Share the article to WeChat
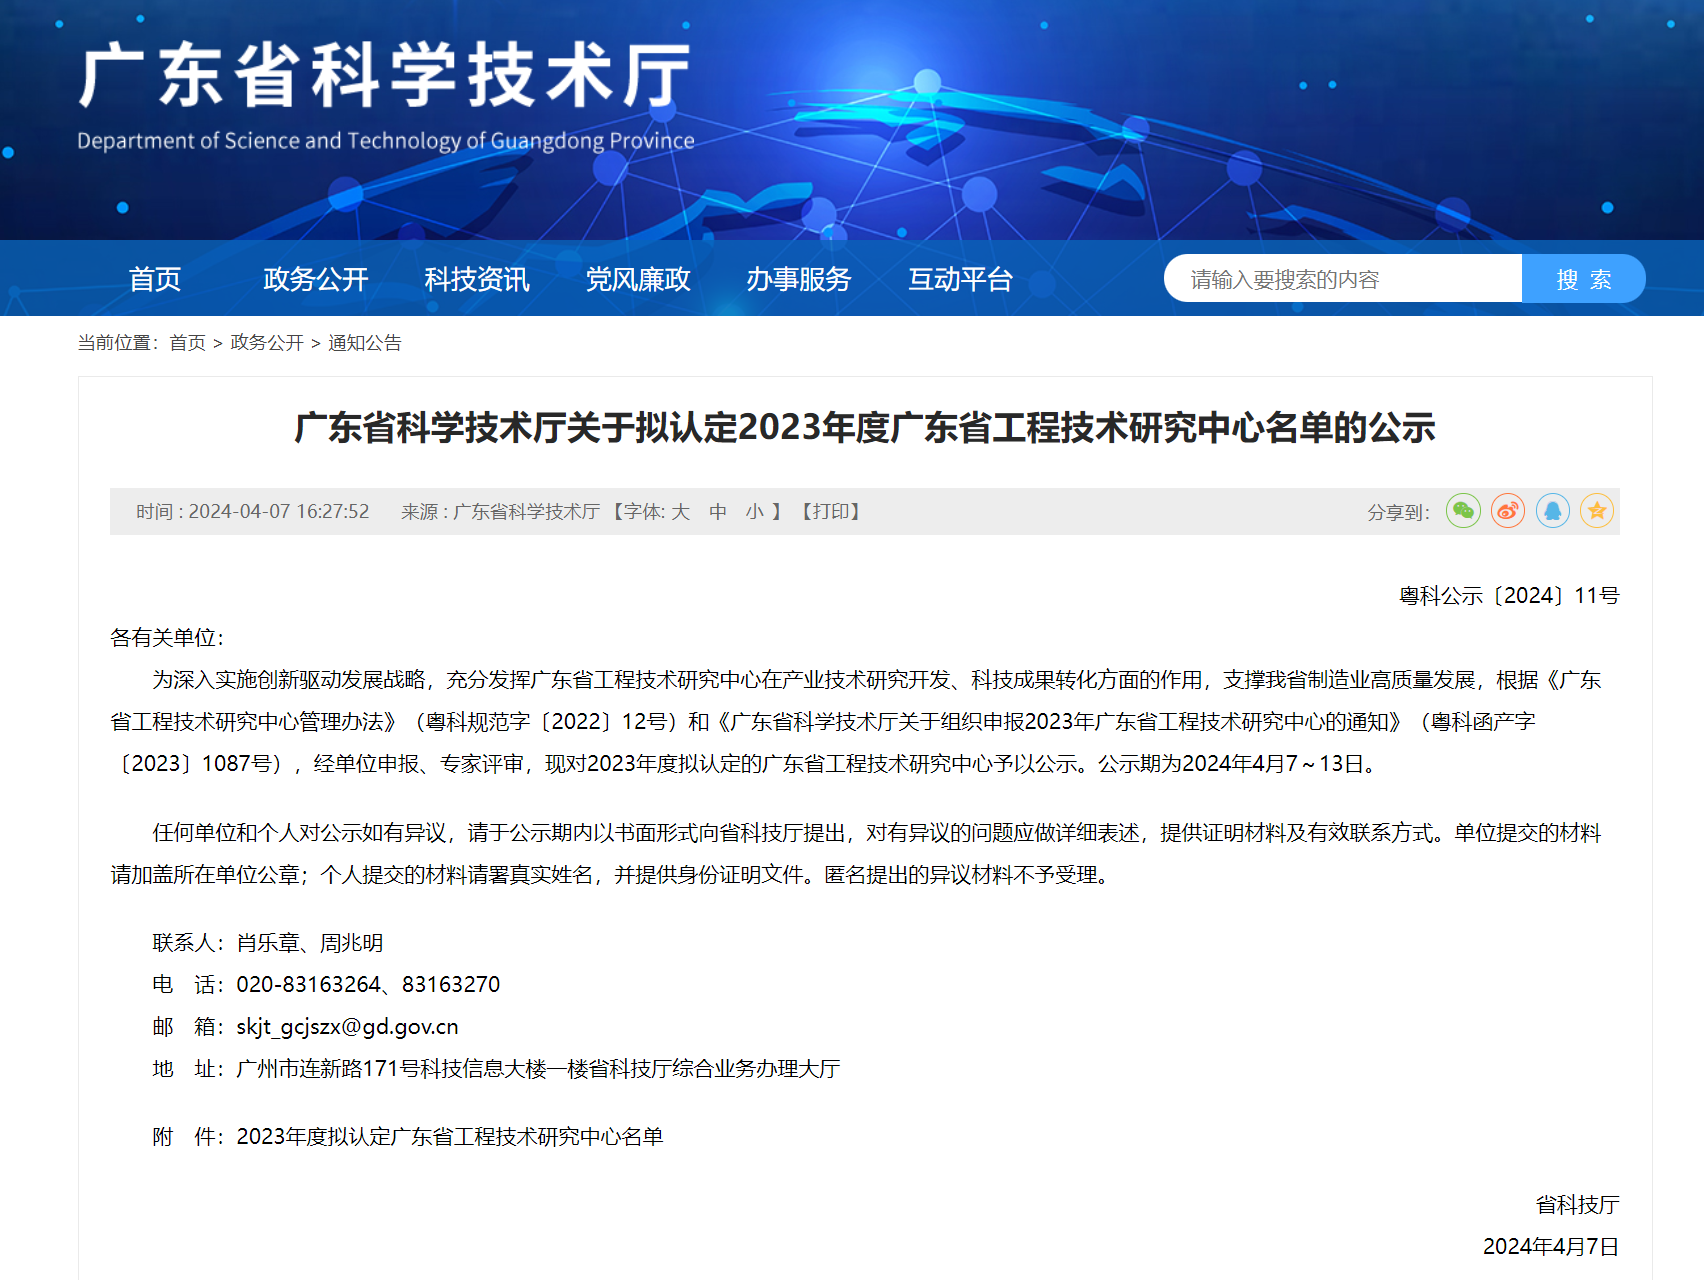 tap(1463, 510)
